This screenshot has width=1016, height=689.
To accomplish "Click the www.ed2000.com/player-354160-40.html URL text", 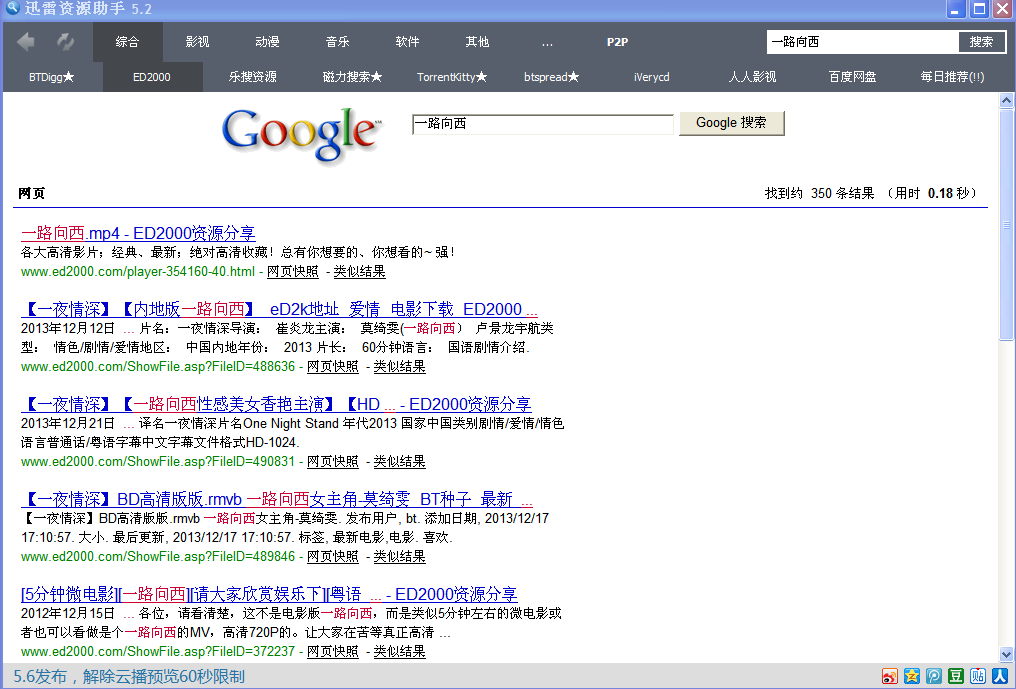I will pyautogui.click(x=138, y=272).
